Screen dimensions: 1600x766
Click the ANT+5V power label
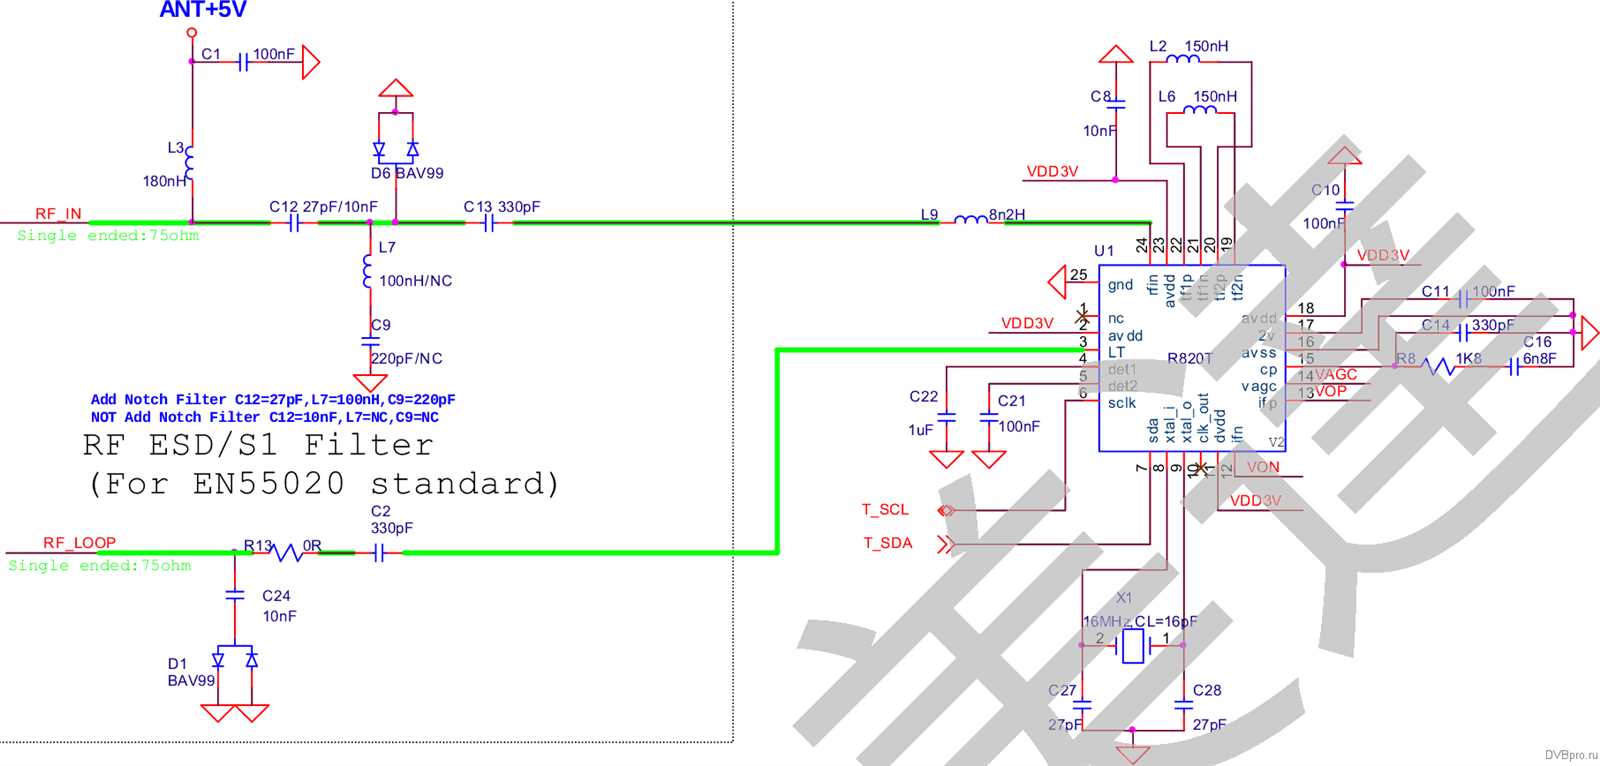tap(203, 10)
